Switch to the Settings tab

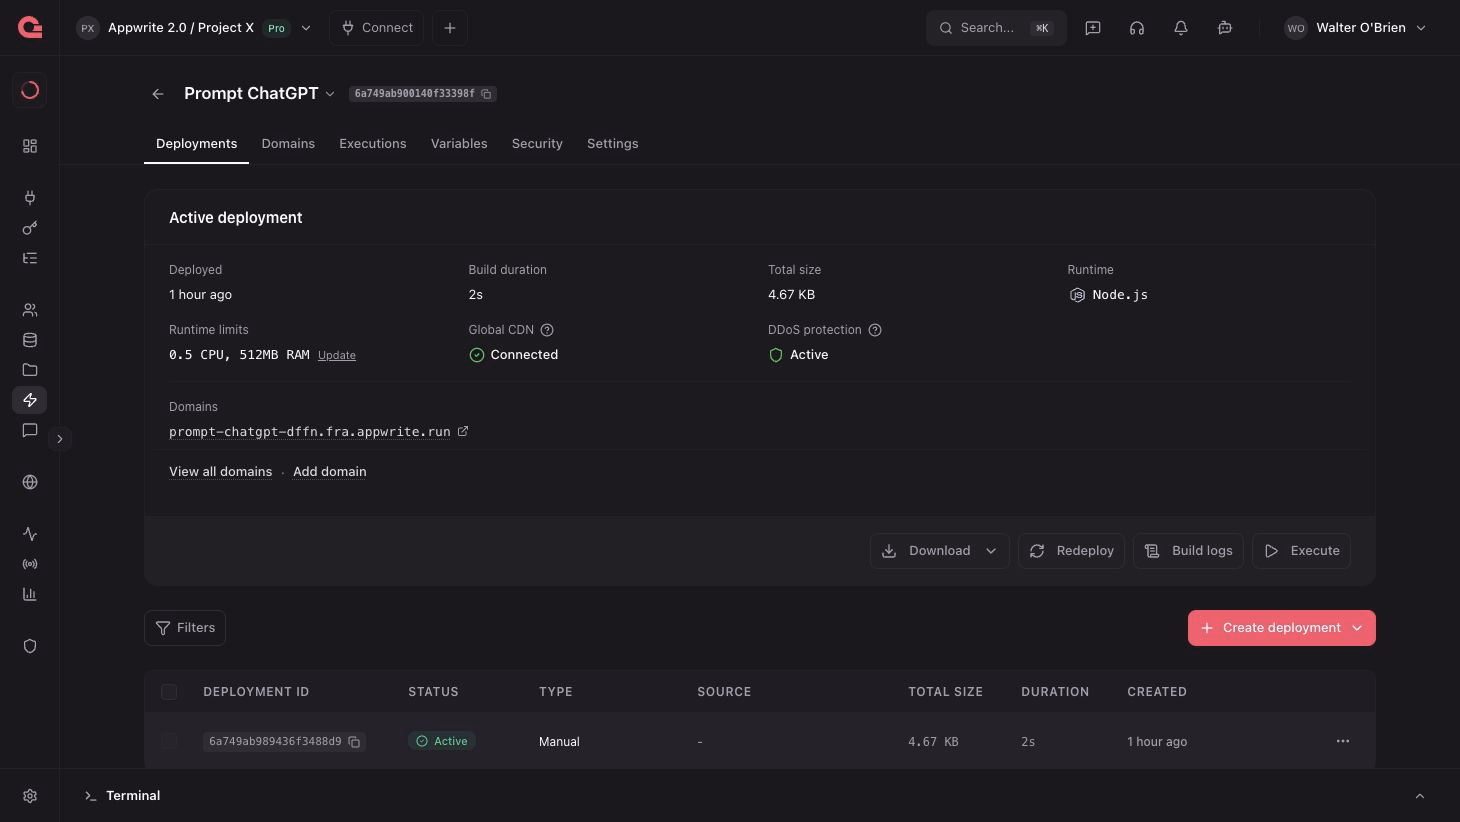coord(613,144)
